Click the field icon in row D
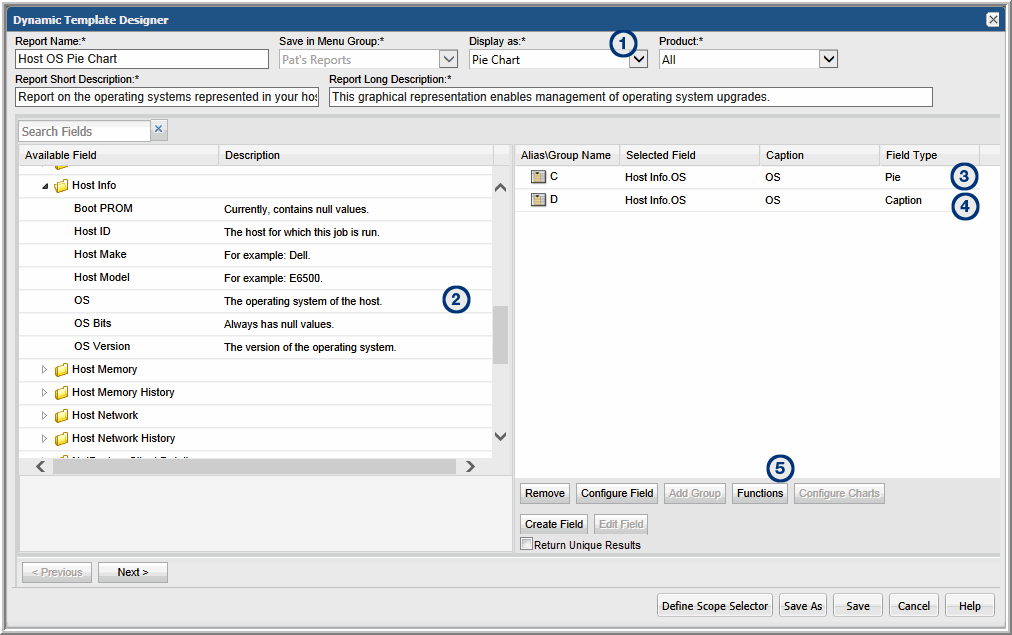Viewport: 1012px width, 635px height. pos(538,200)
